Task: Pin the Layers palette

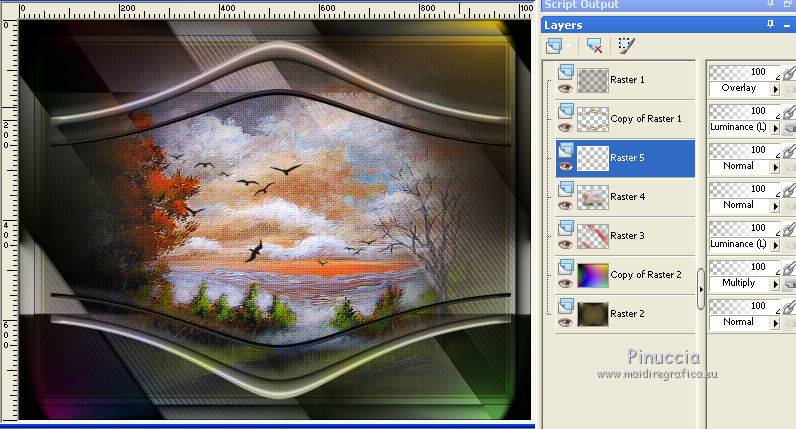Action: (771, 24)
